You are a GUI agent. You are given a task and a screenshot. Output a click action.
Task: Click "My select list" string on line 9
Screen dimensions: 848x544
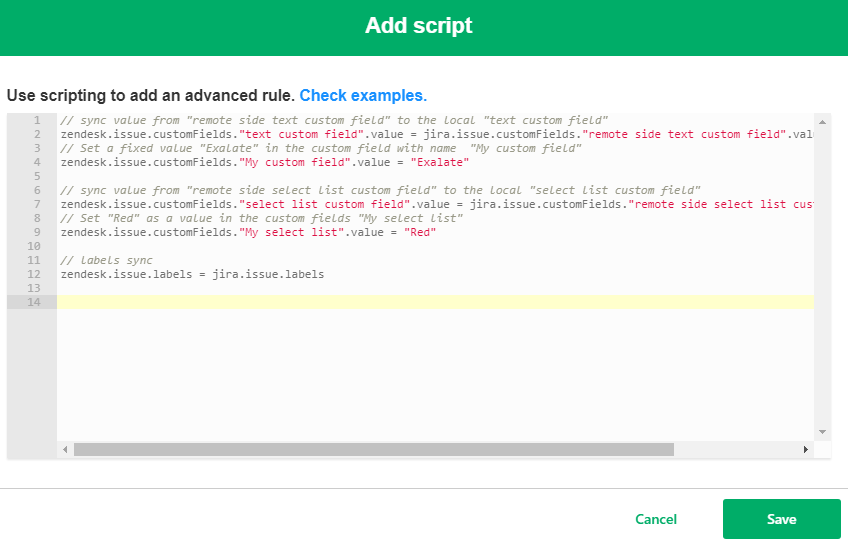292,233
